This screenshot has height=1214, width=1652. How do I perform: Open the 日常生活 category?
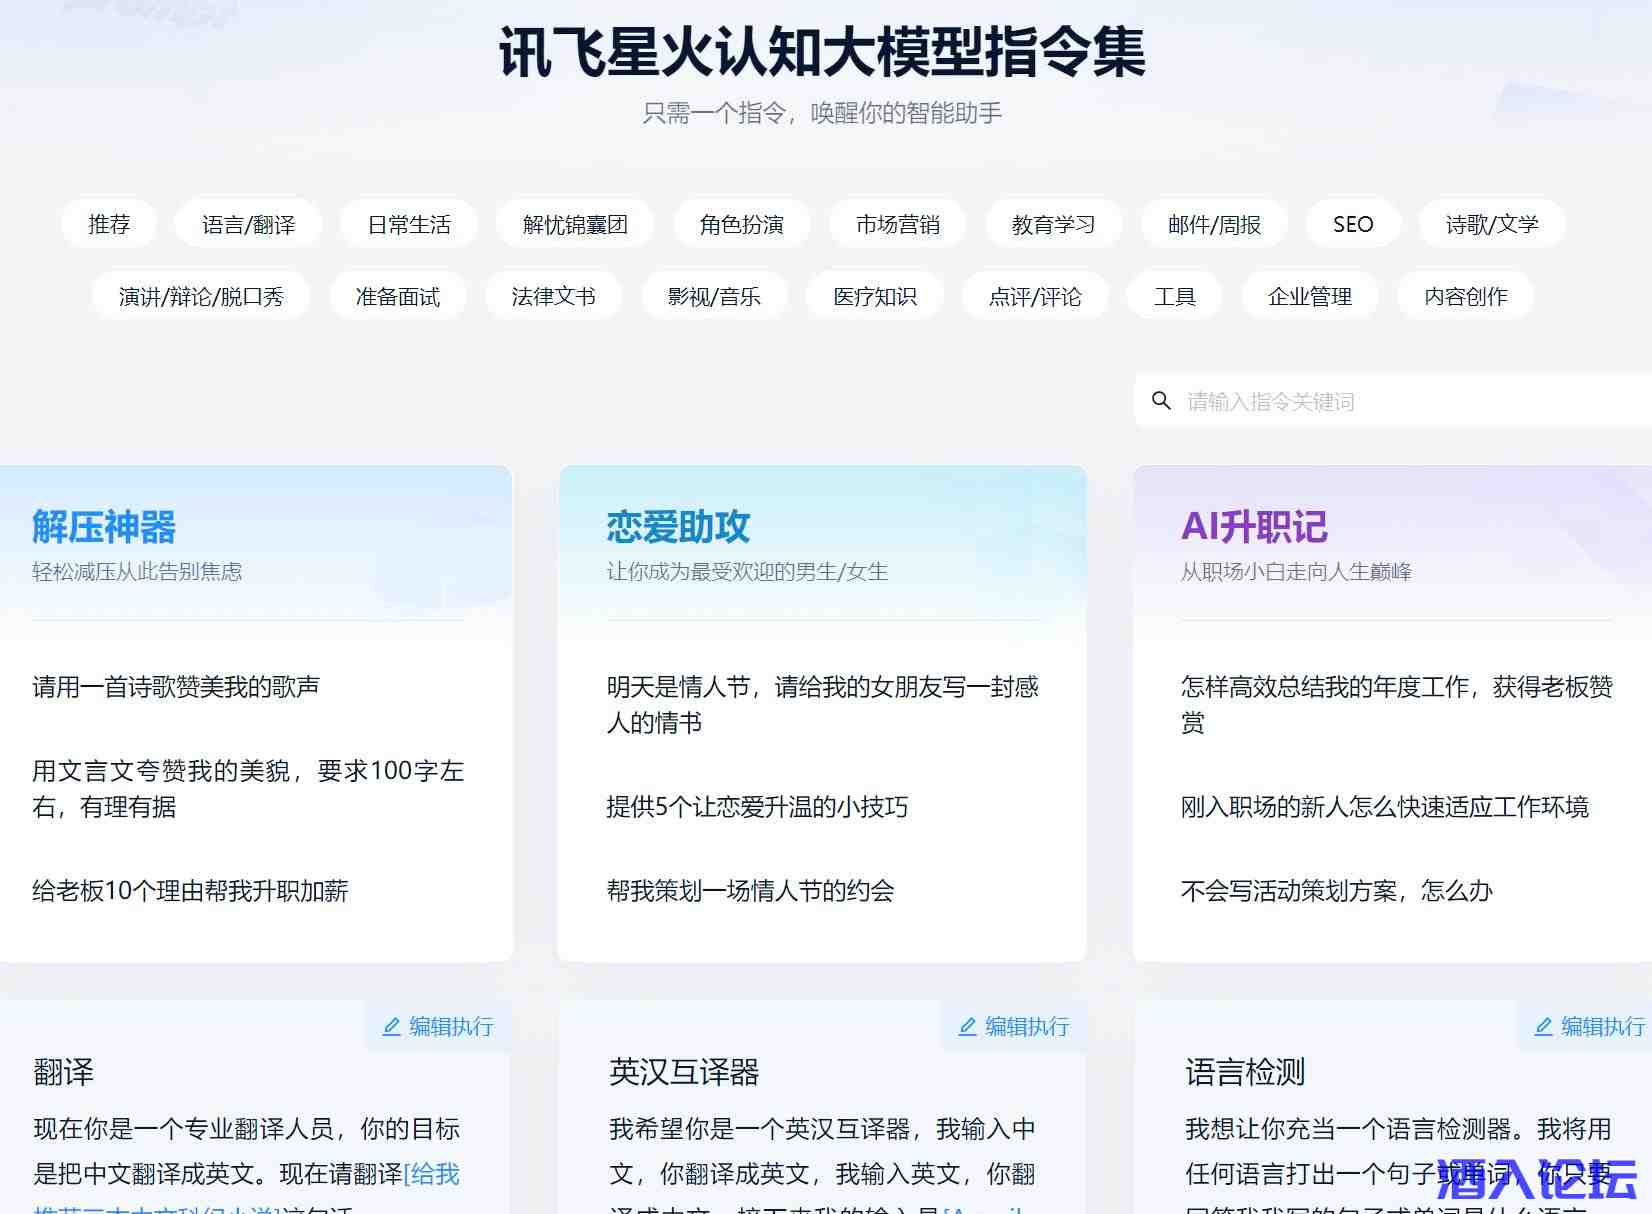pos(409,224)
